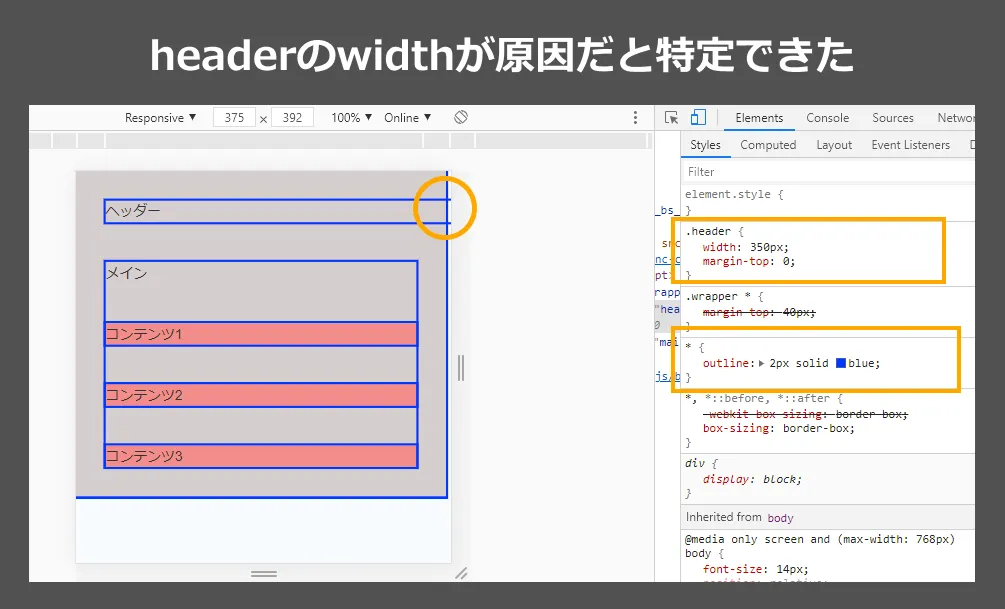1005x609 pixels.
Task: Edit the viewport height field 392
Action: [x=292, y=118]
